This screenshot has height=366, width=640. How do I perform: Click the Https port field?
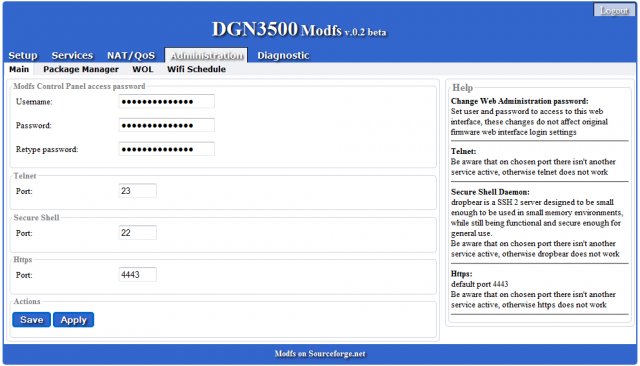[138, 275]
